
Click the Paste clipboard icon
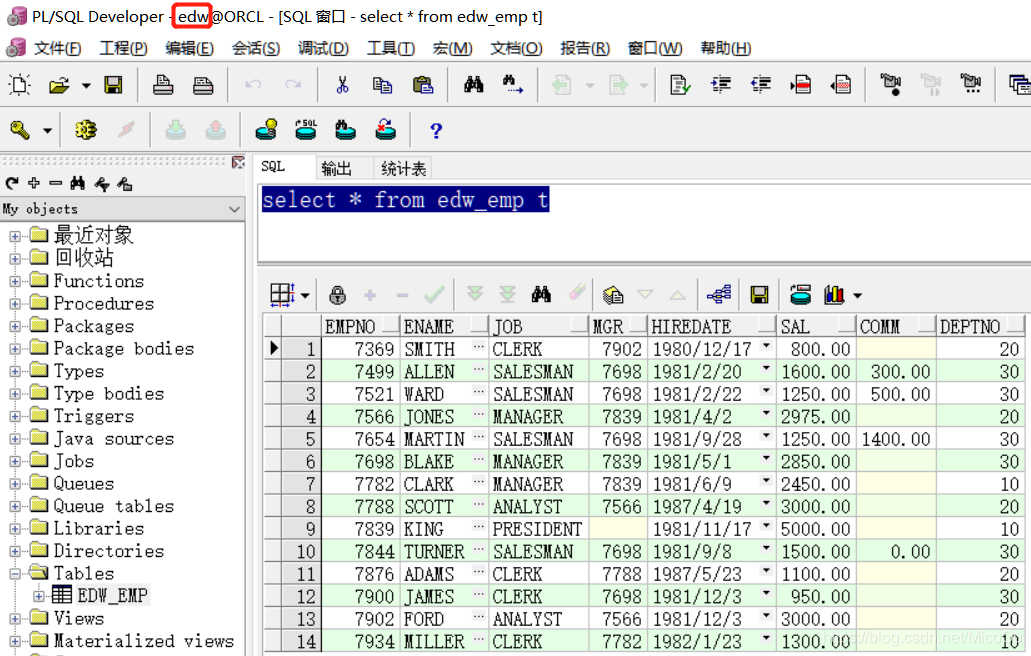(423, 85)
